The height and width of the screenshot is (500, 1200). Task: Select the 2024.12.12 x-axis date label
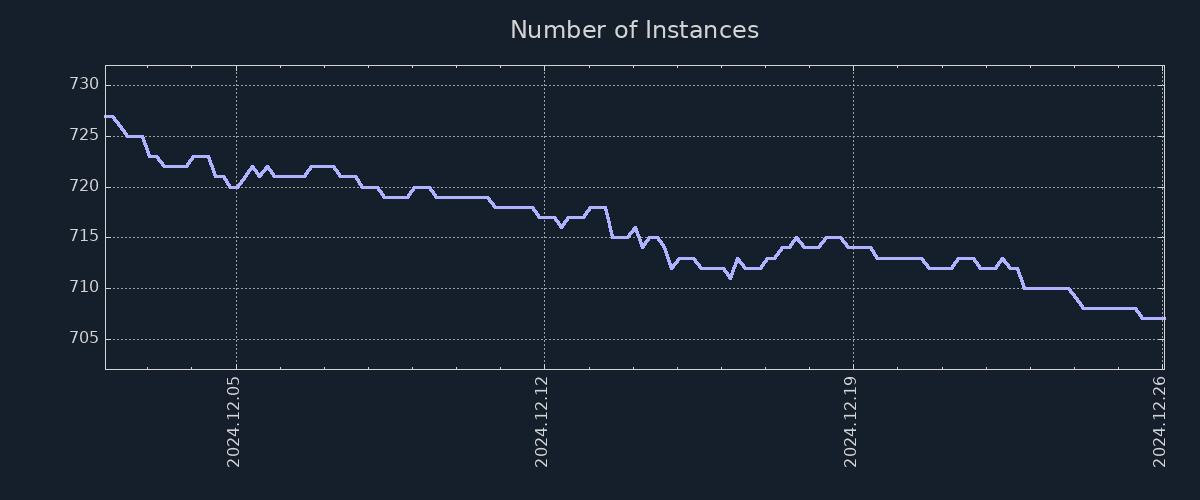coord(543,421)
